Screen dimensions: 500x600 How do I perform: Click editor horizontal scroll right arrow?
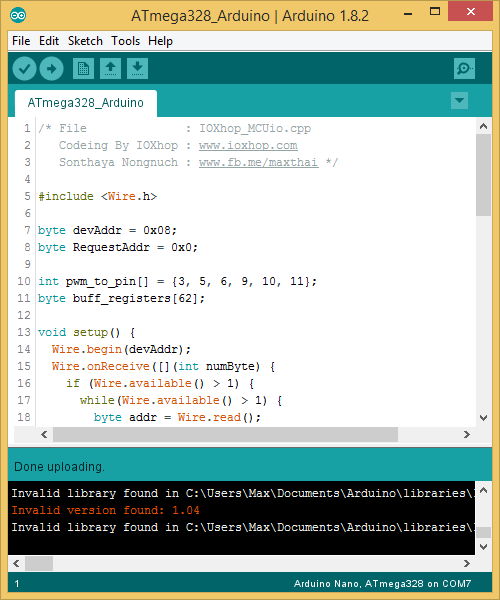point(467,434)
